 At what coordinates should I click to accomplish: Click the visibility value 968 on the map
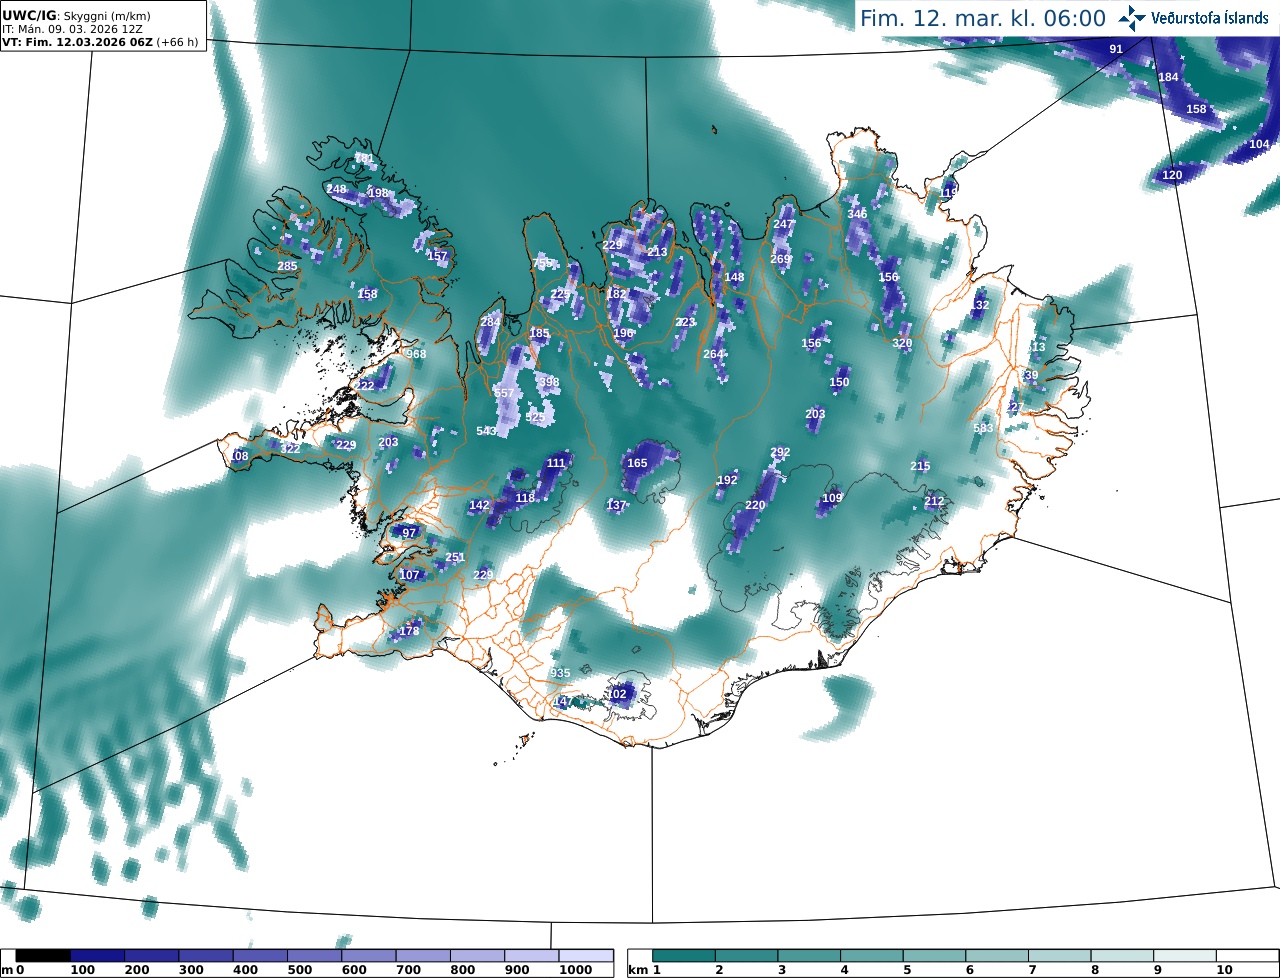[x=416, y=354]
